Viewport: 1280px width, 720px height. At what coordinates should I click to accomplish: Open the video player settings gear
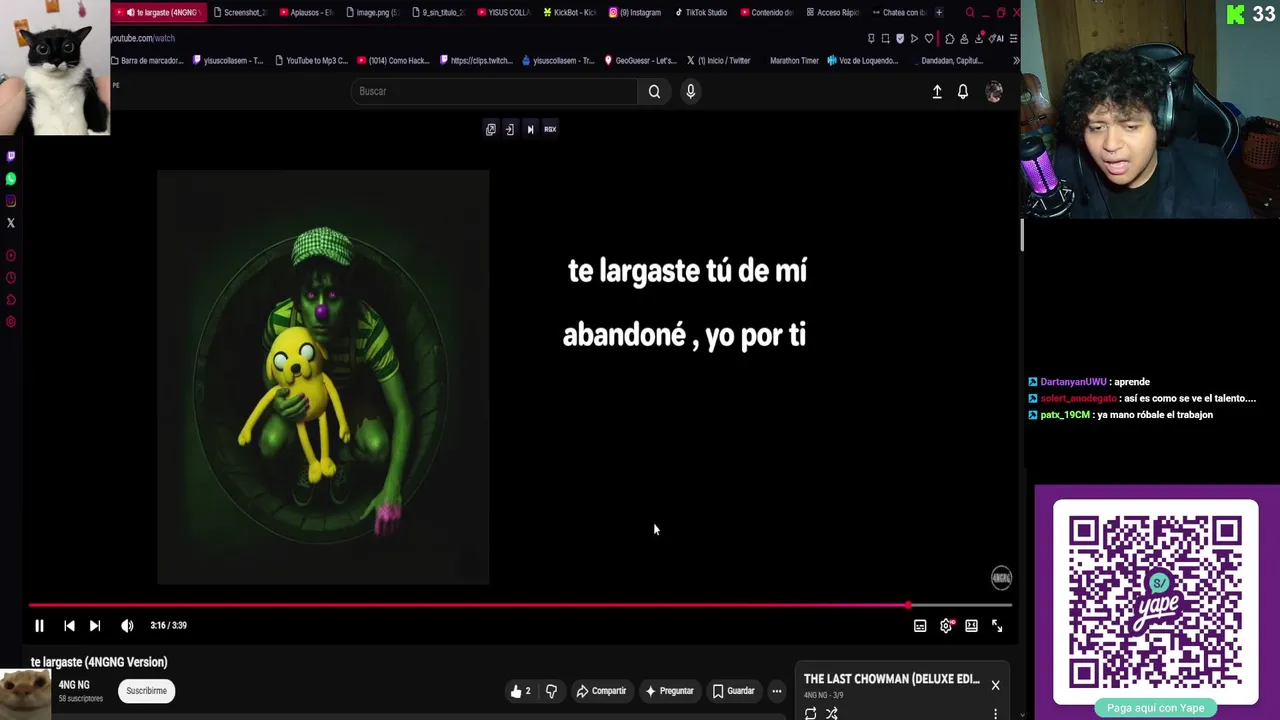click(x=946, y=626)
